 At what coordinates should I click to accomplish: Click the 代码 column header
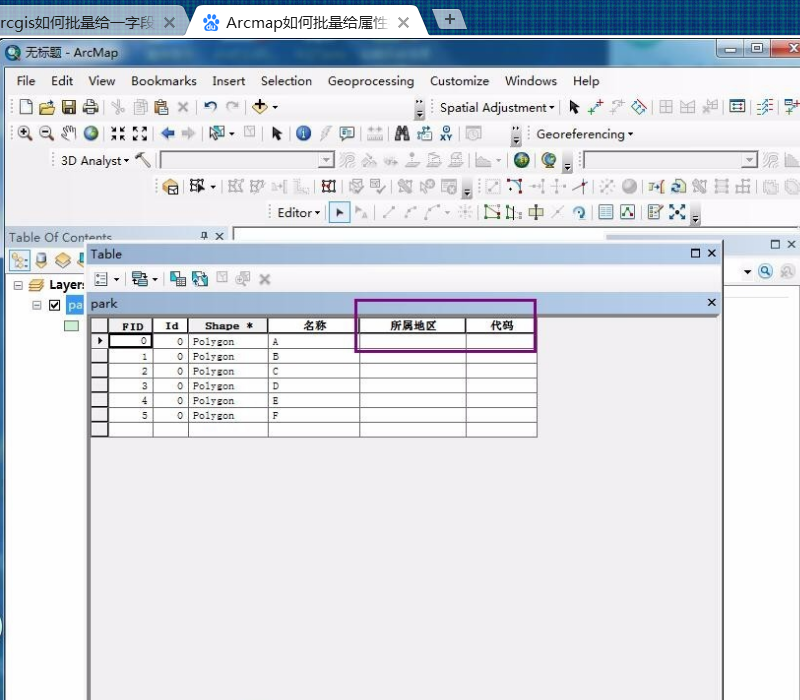point(502,326)
